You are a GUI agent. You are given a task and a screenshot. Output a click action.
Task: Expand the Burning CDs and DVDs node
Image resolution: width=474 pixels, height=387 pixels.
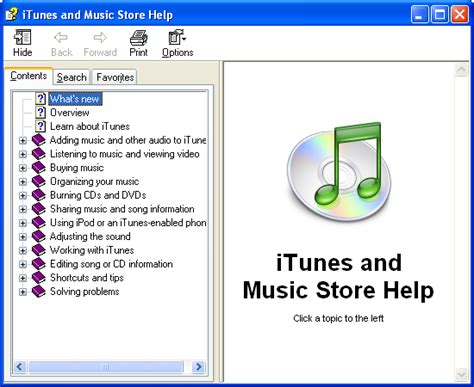pos(23,195)
